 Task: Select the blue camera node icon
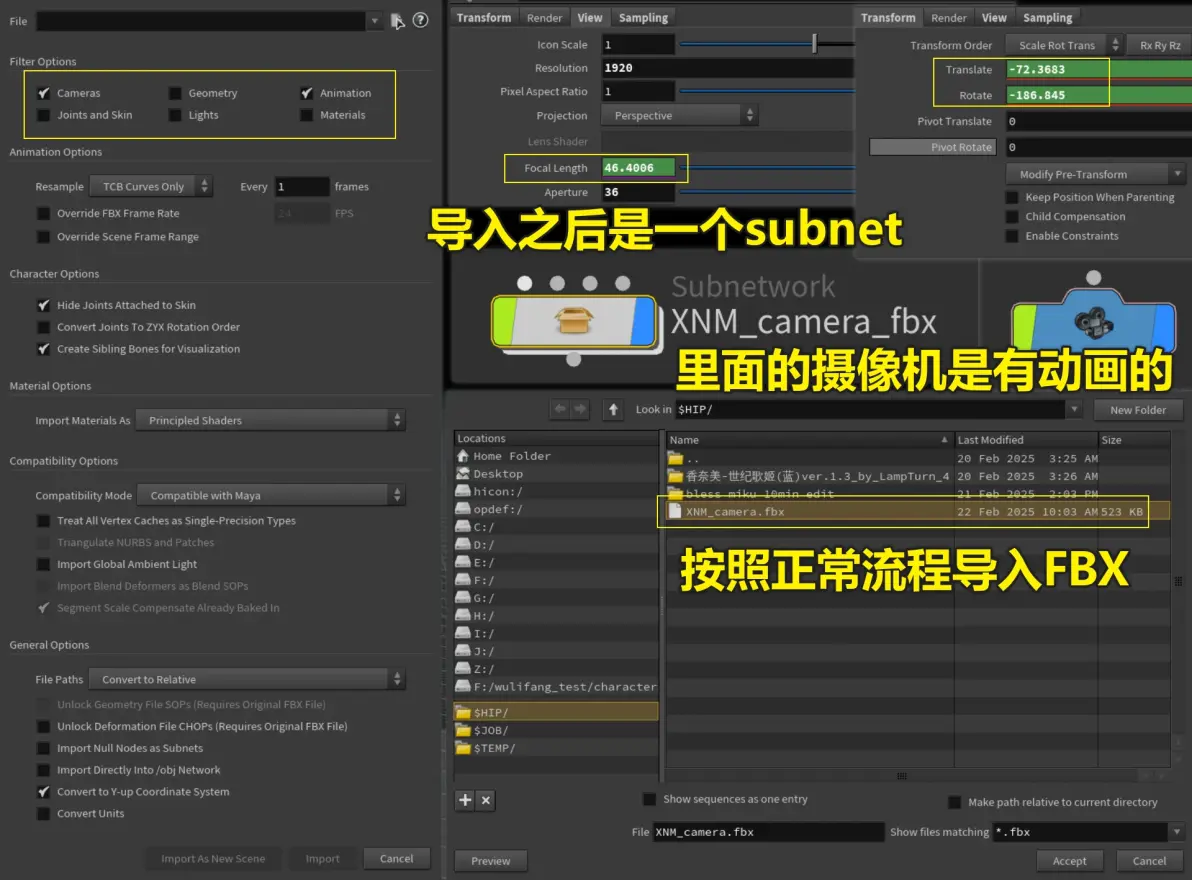pyautogui.click(x=1094, y=321)
